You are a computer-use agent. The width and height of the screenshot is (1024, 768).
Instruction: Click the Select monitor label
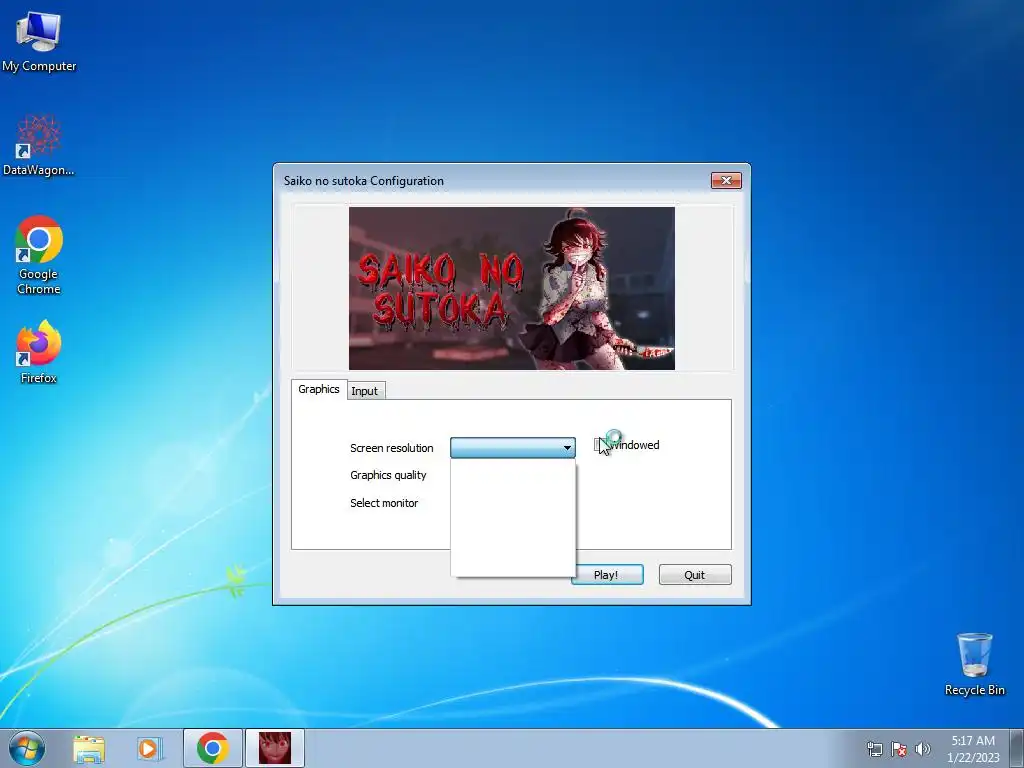point(384,503)
